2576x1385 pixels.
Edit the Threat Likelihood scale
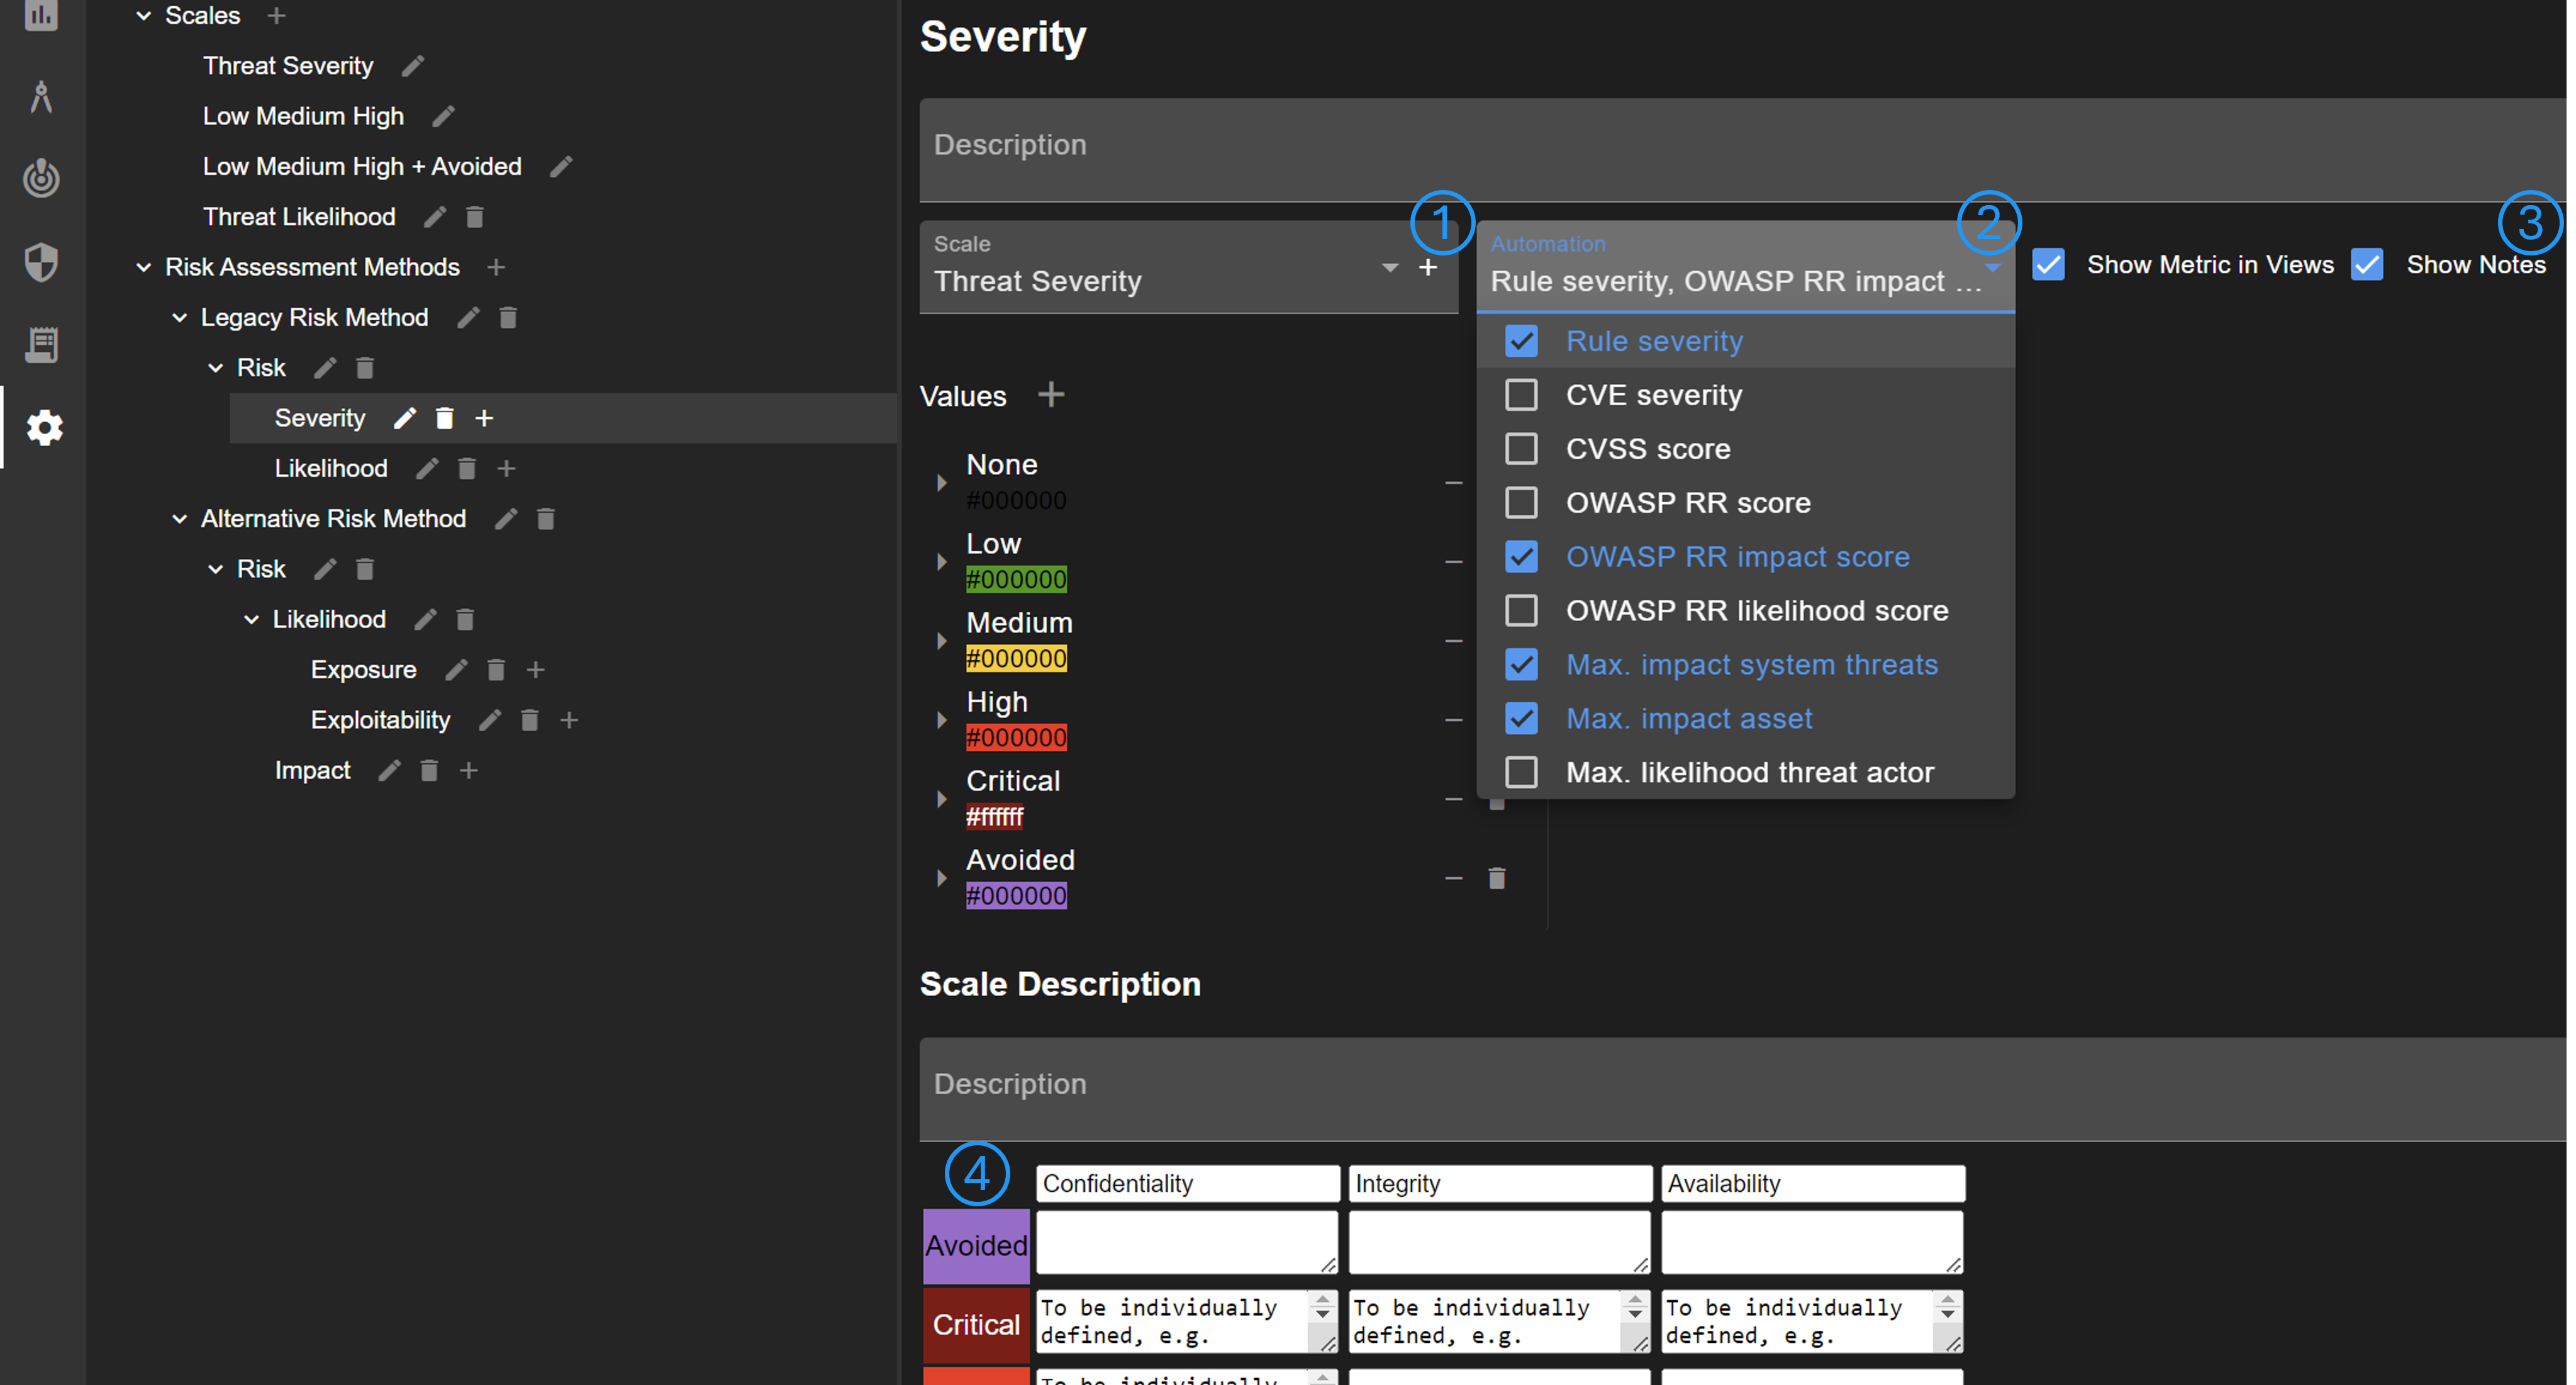(x=435, y=217)
